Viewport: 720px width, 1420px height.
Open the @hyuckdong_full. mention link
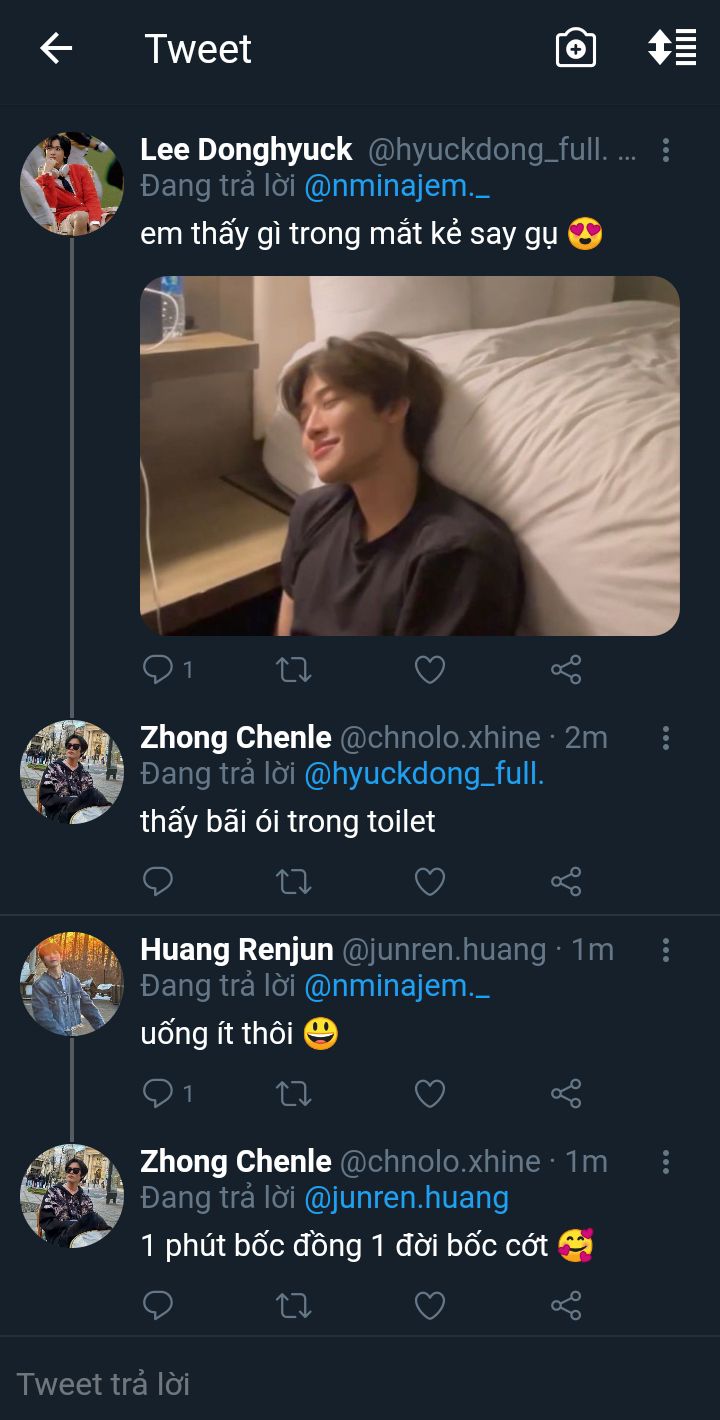[424, 774]
